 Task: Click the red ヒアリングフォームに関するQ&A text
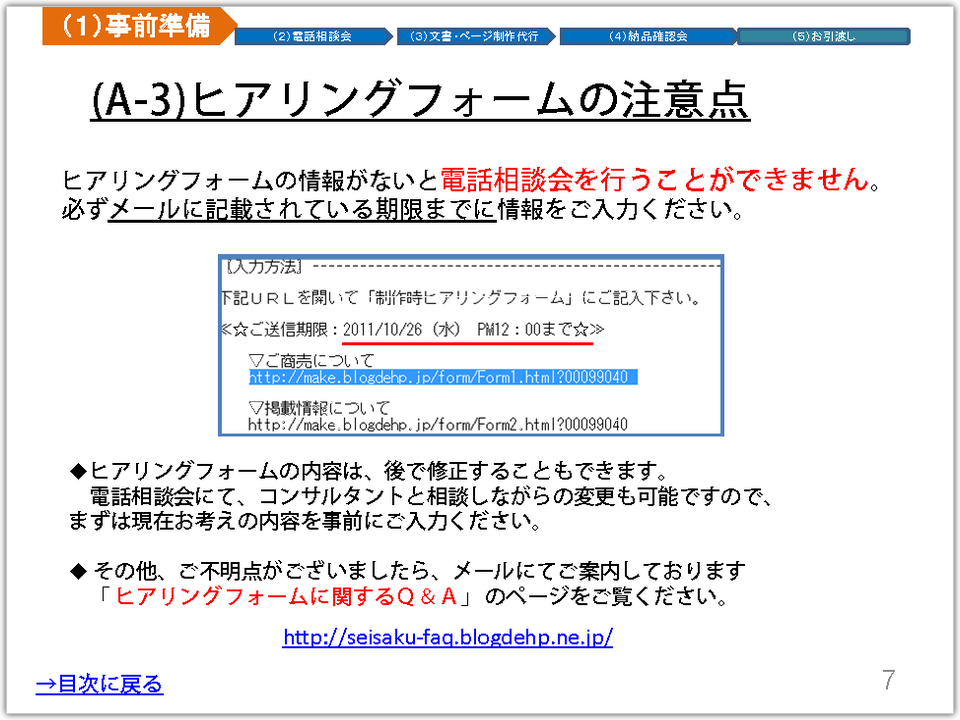pyautogui.click(x=287, y=598)
